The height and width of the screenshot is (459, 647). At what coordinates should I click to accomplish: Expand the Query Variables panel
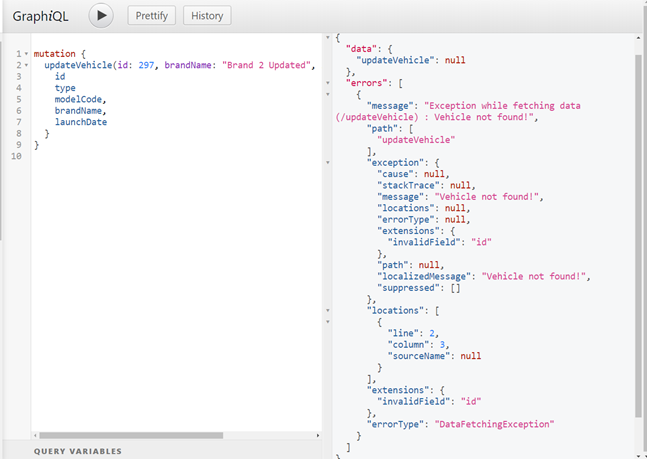(x=78, y=451)
